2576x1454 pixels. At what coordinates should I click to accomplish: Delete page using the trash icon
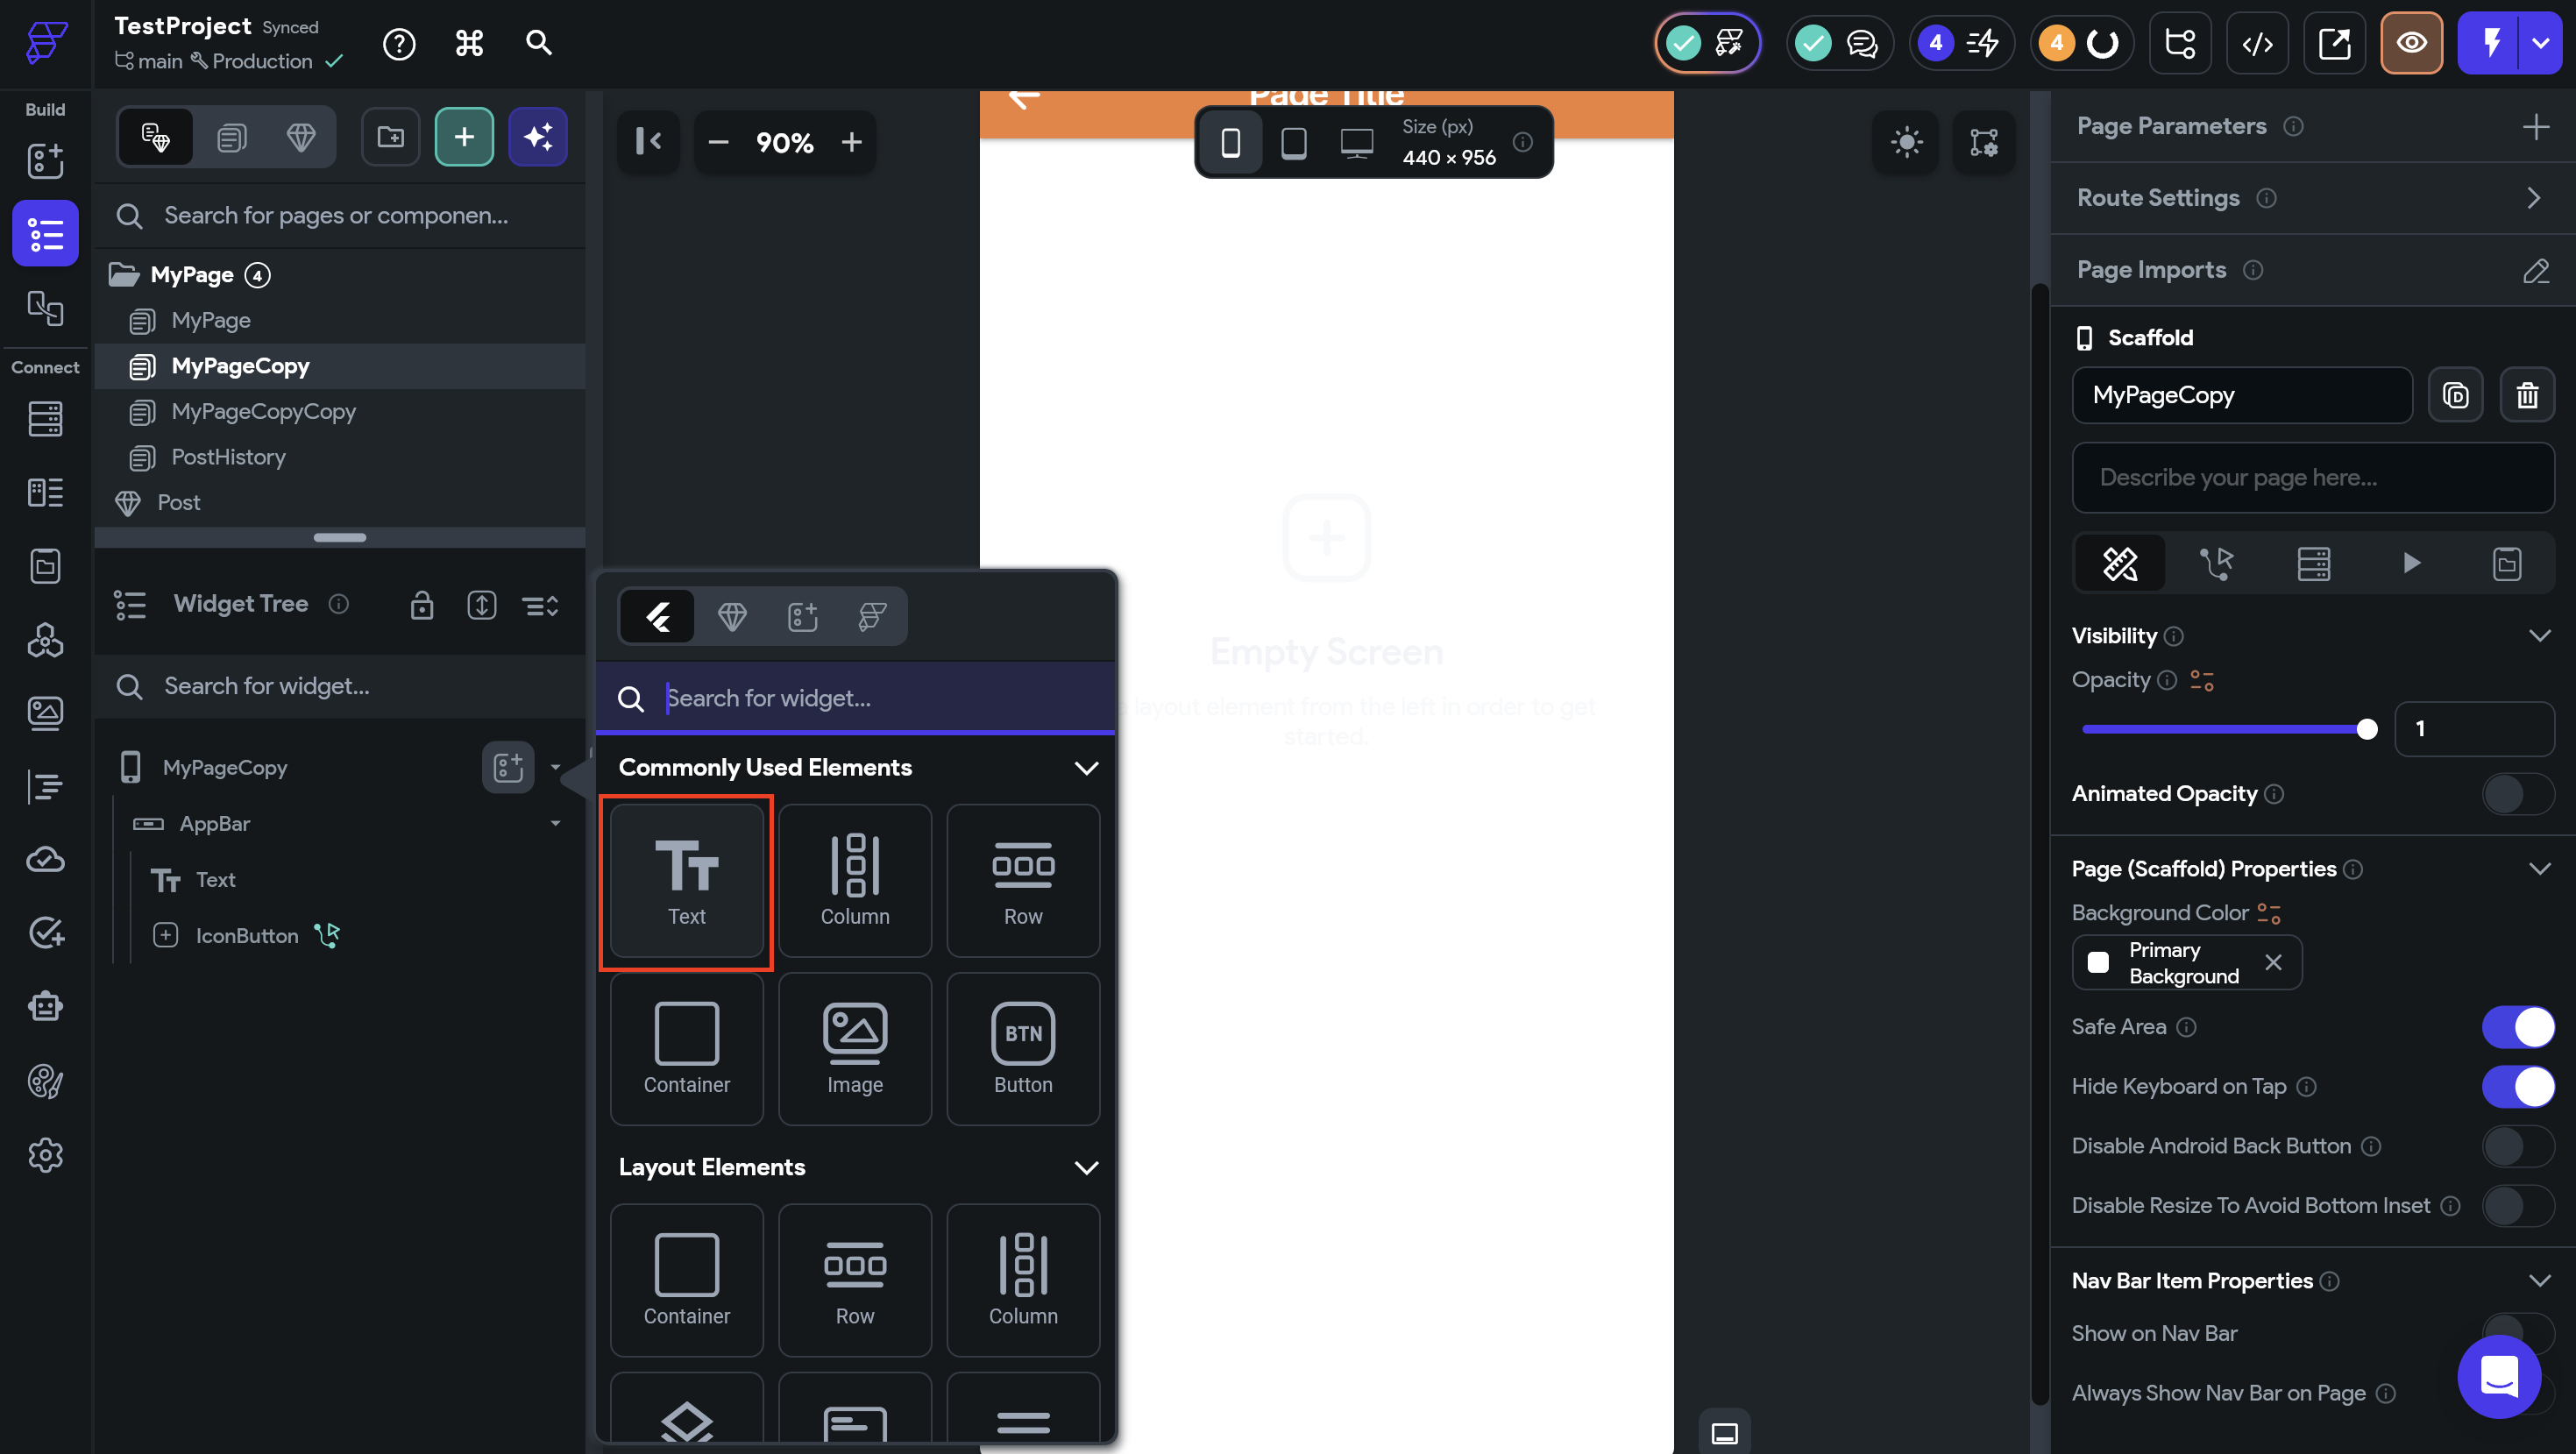[x=2526, y=395]
